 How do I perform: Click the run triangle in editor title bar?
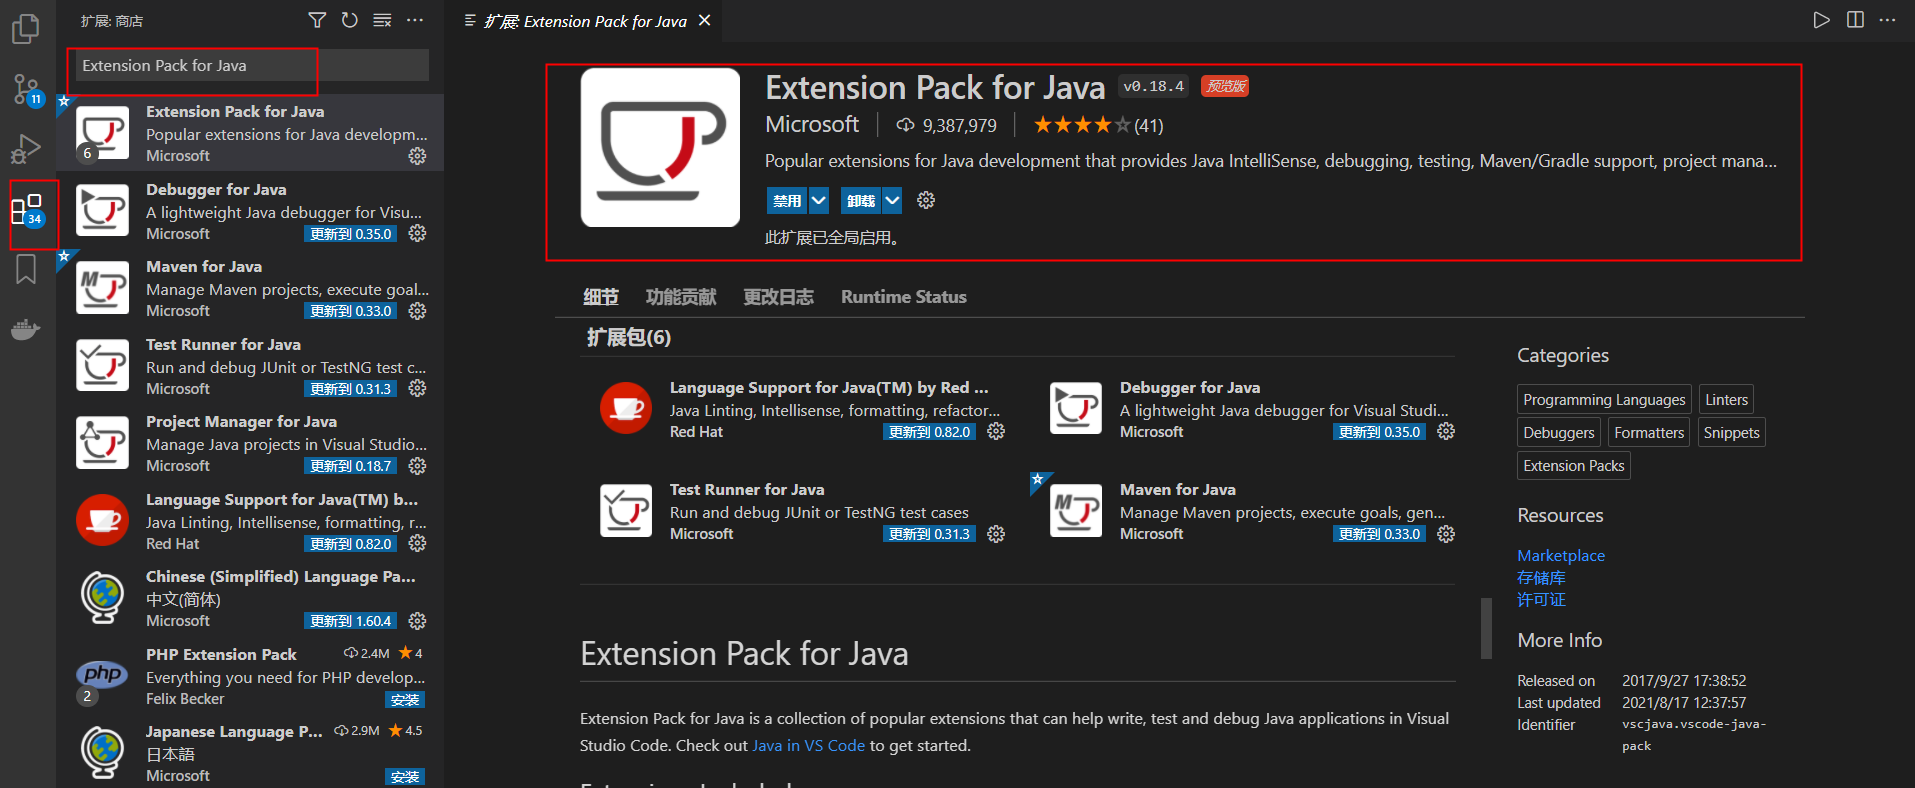point(1821,20)
